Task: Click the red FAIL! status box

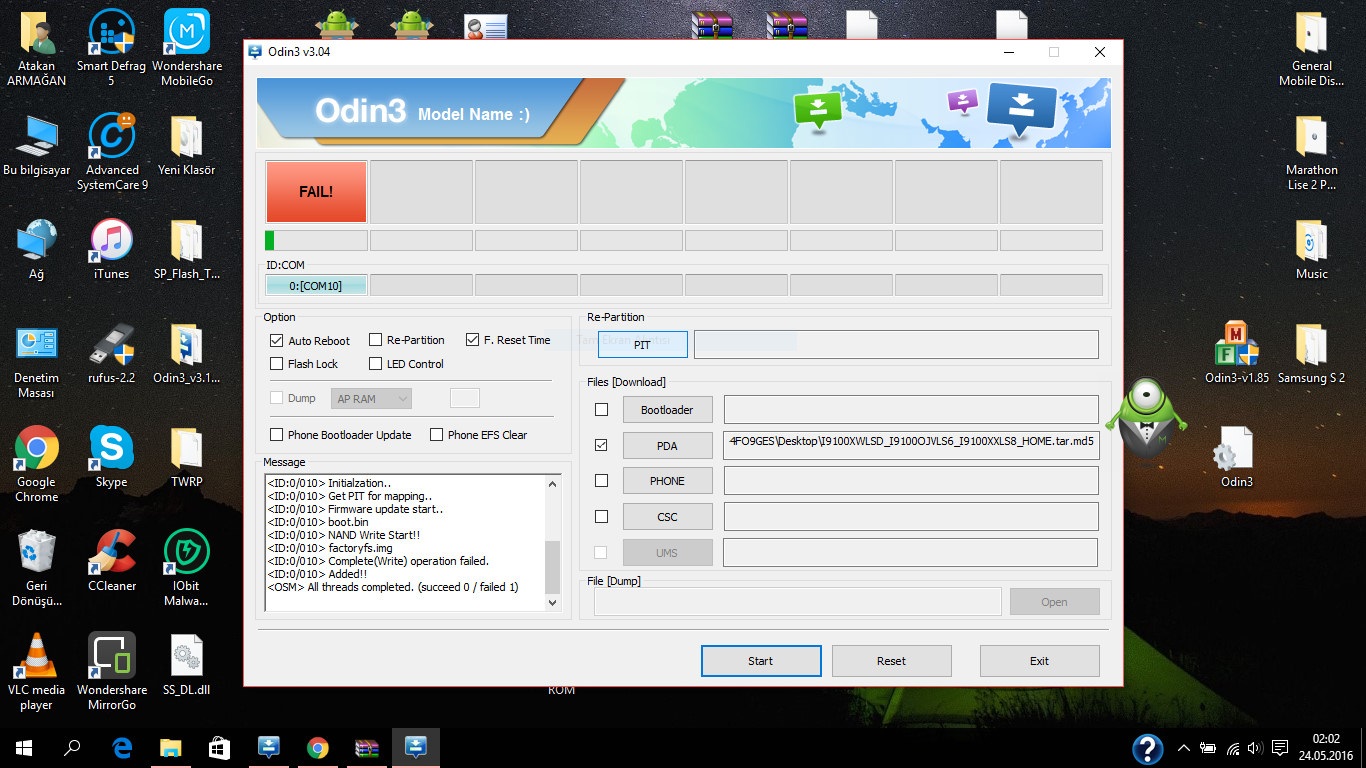Action: [x=316, y=191]
